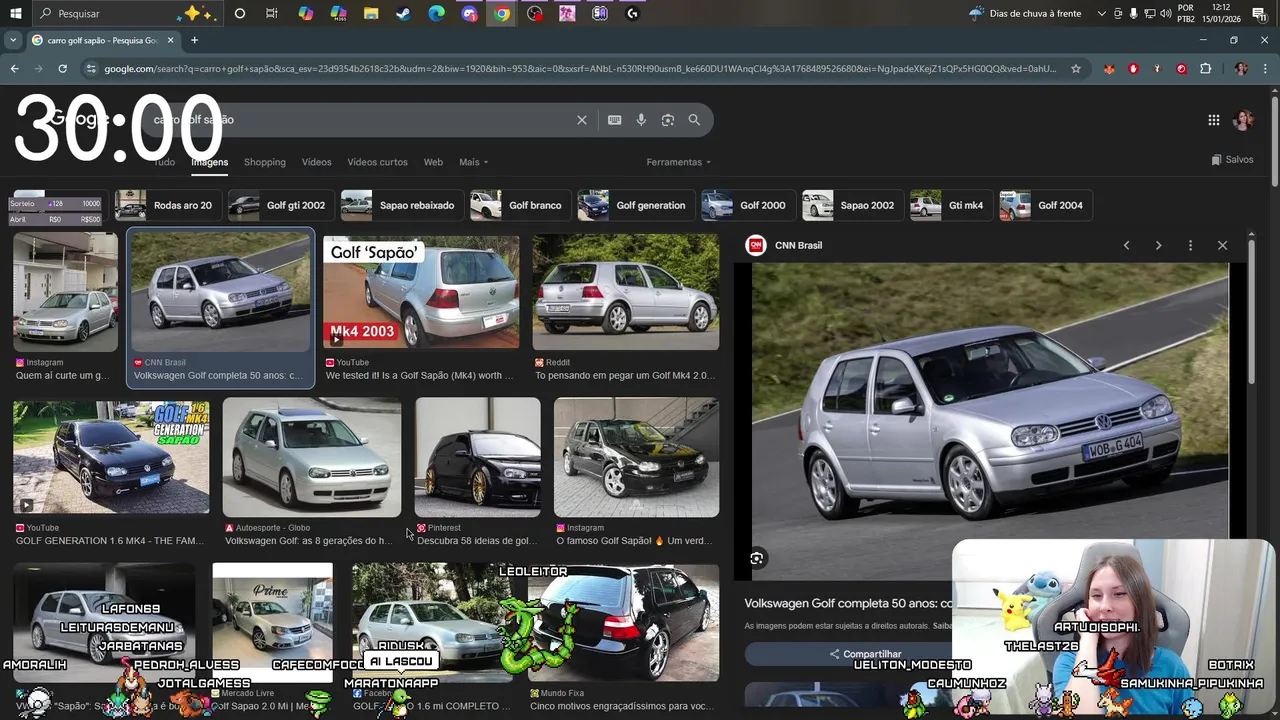
Task: Open a new Chrome tab
Action: [x=194, y=40]
